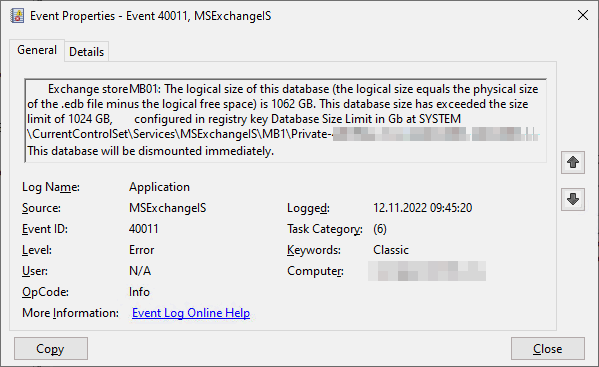Click the Level value Error
Viewport: 599px width, 367px height.
141,250
